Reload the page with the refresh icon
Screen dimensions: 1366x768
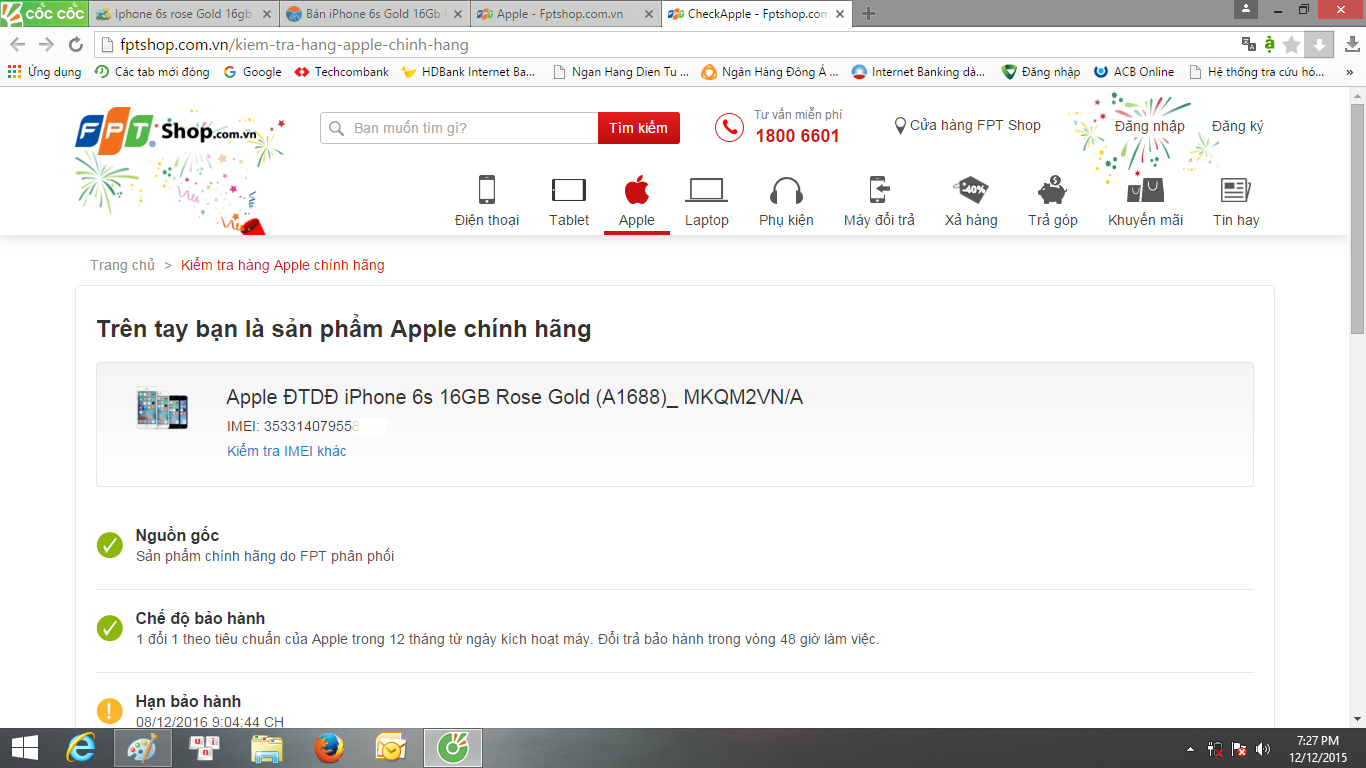75,45
